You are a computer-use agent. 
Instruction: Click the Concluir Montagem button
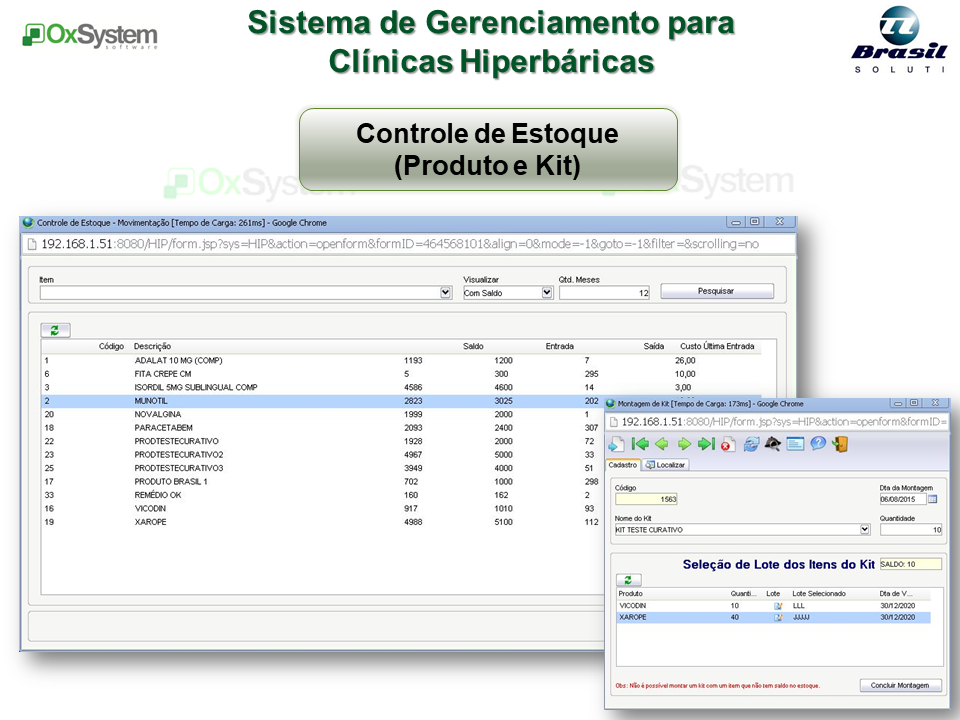[x=900, y=685]
